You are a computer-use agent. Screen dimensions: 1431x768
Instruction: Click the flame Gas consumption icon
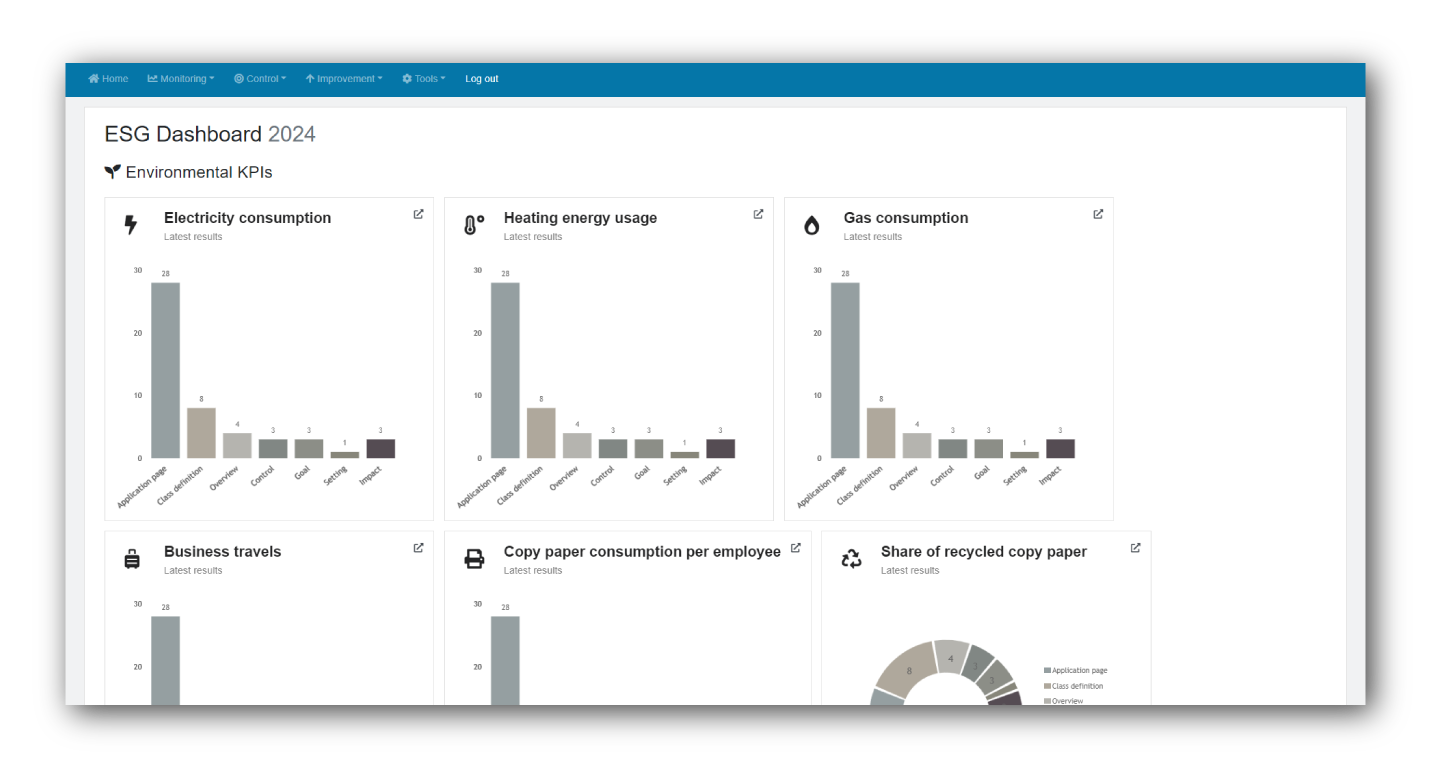(x=811, y=224)
